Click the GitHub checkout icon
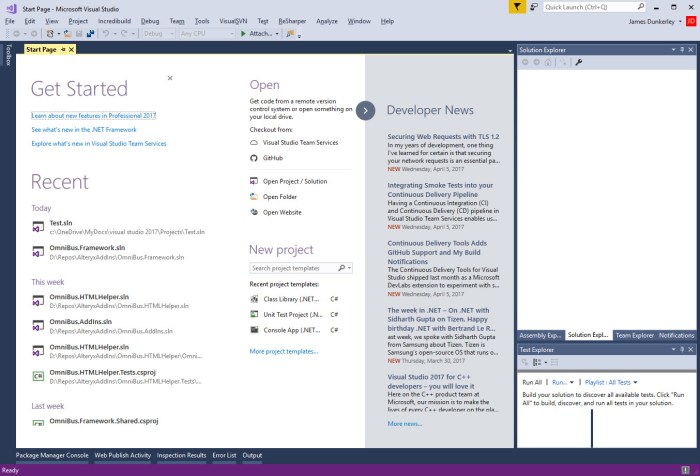This screenshot has width=700, height=476. point(254,158)
